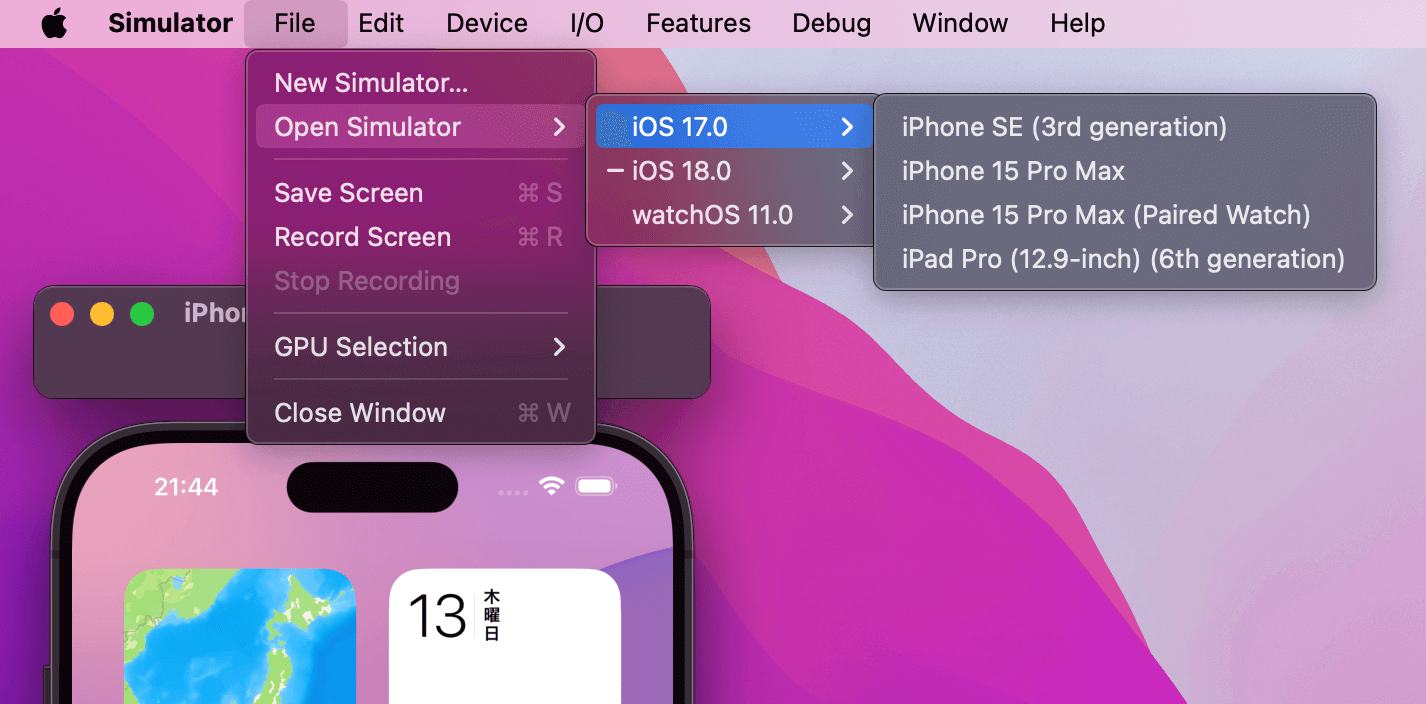Choose Close Window menu item

point(420,413)
